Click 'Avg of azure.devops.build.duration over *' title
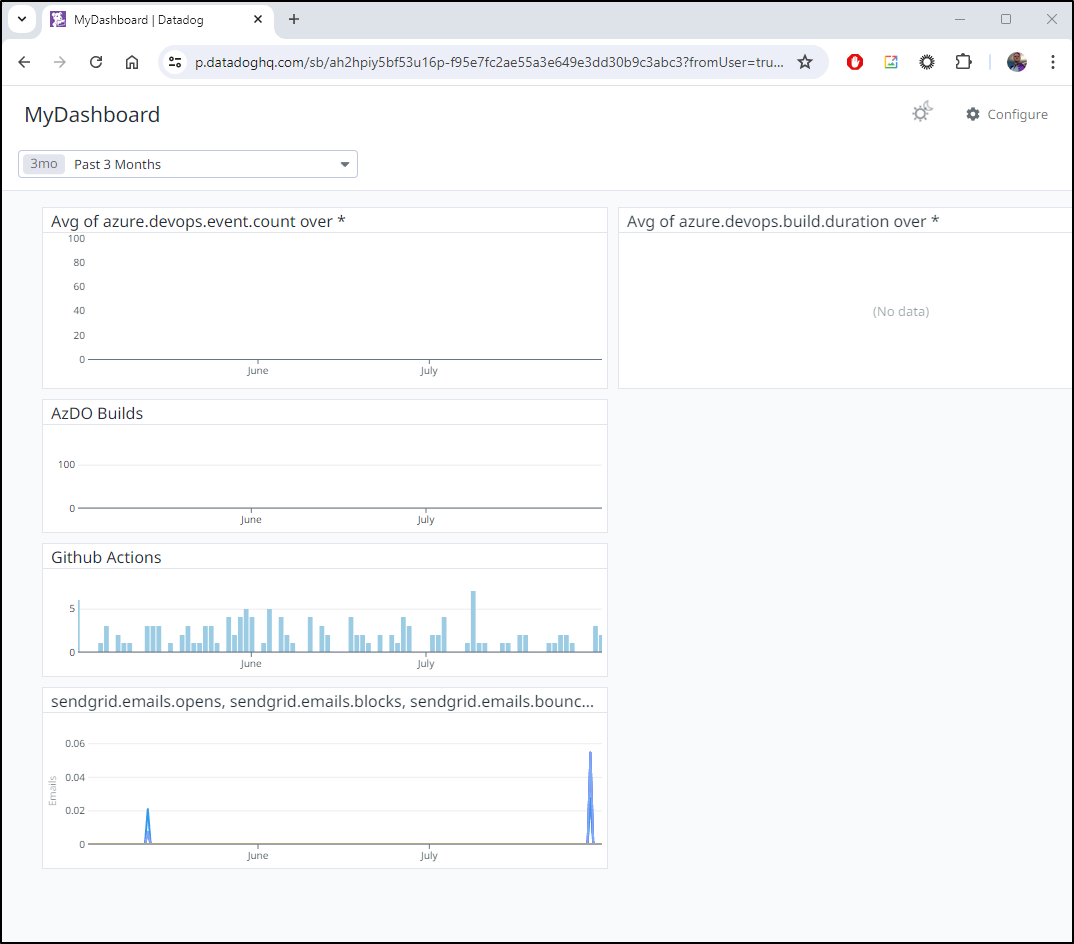This screenshot has width=1074, height=944. pyautogui.click(x=783, y=221)
